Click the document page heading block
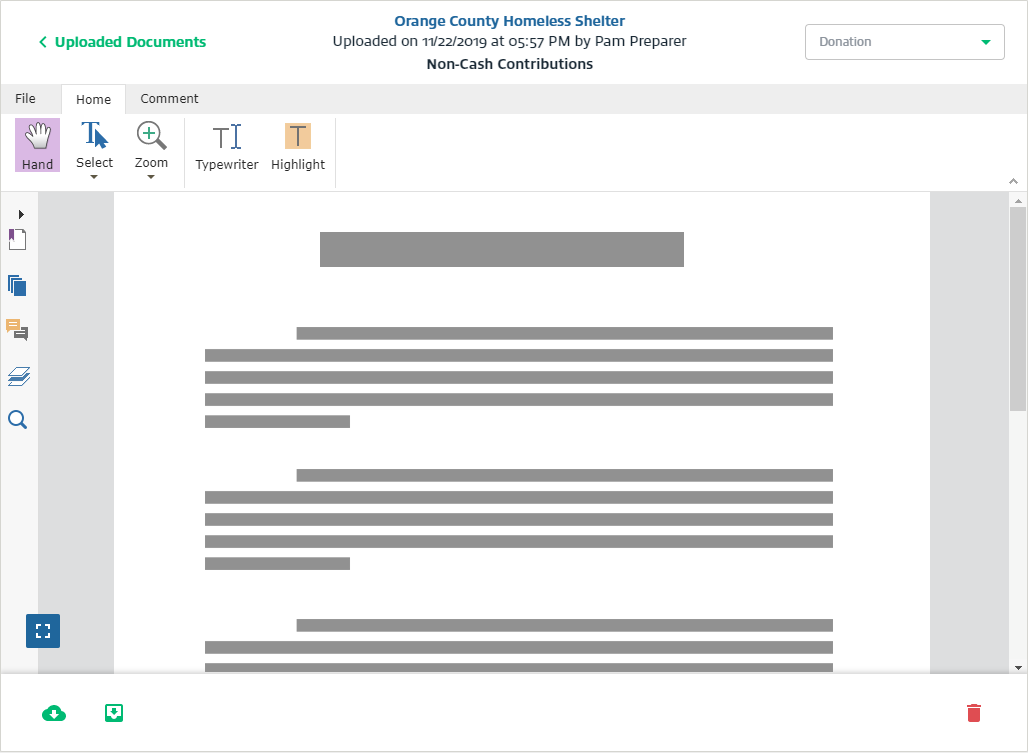Screen dimensions: 1028x753 tap(502, 249)
